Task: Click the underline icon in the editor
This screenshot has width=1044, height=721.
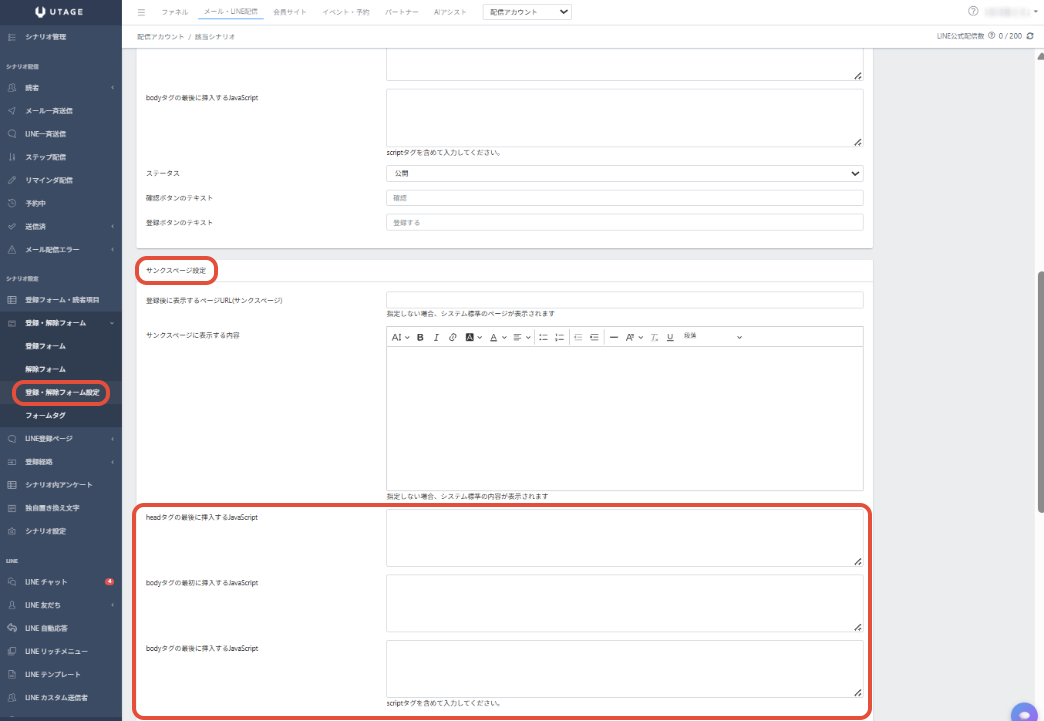Action: 669,338
